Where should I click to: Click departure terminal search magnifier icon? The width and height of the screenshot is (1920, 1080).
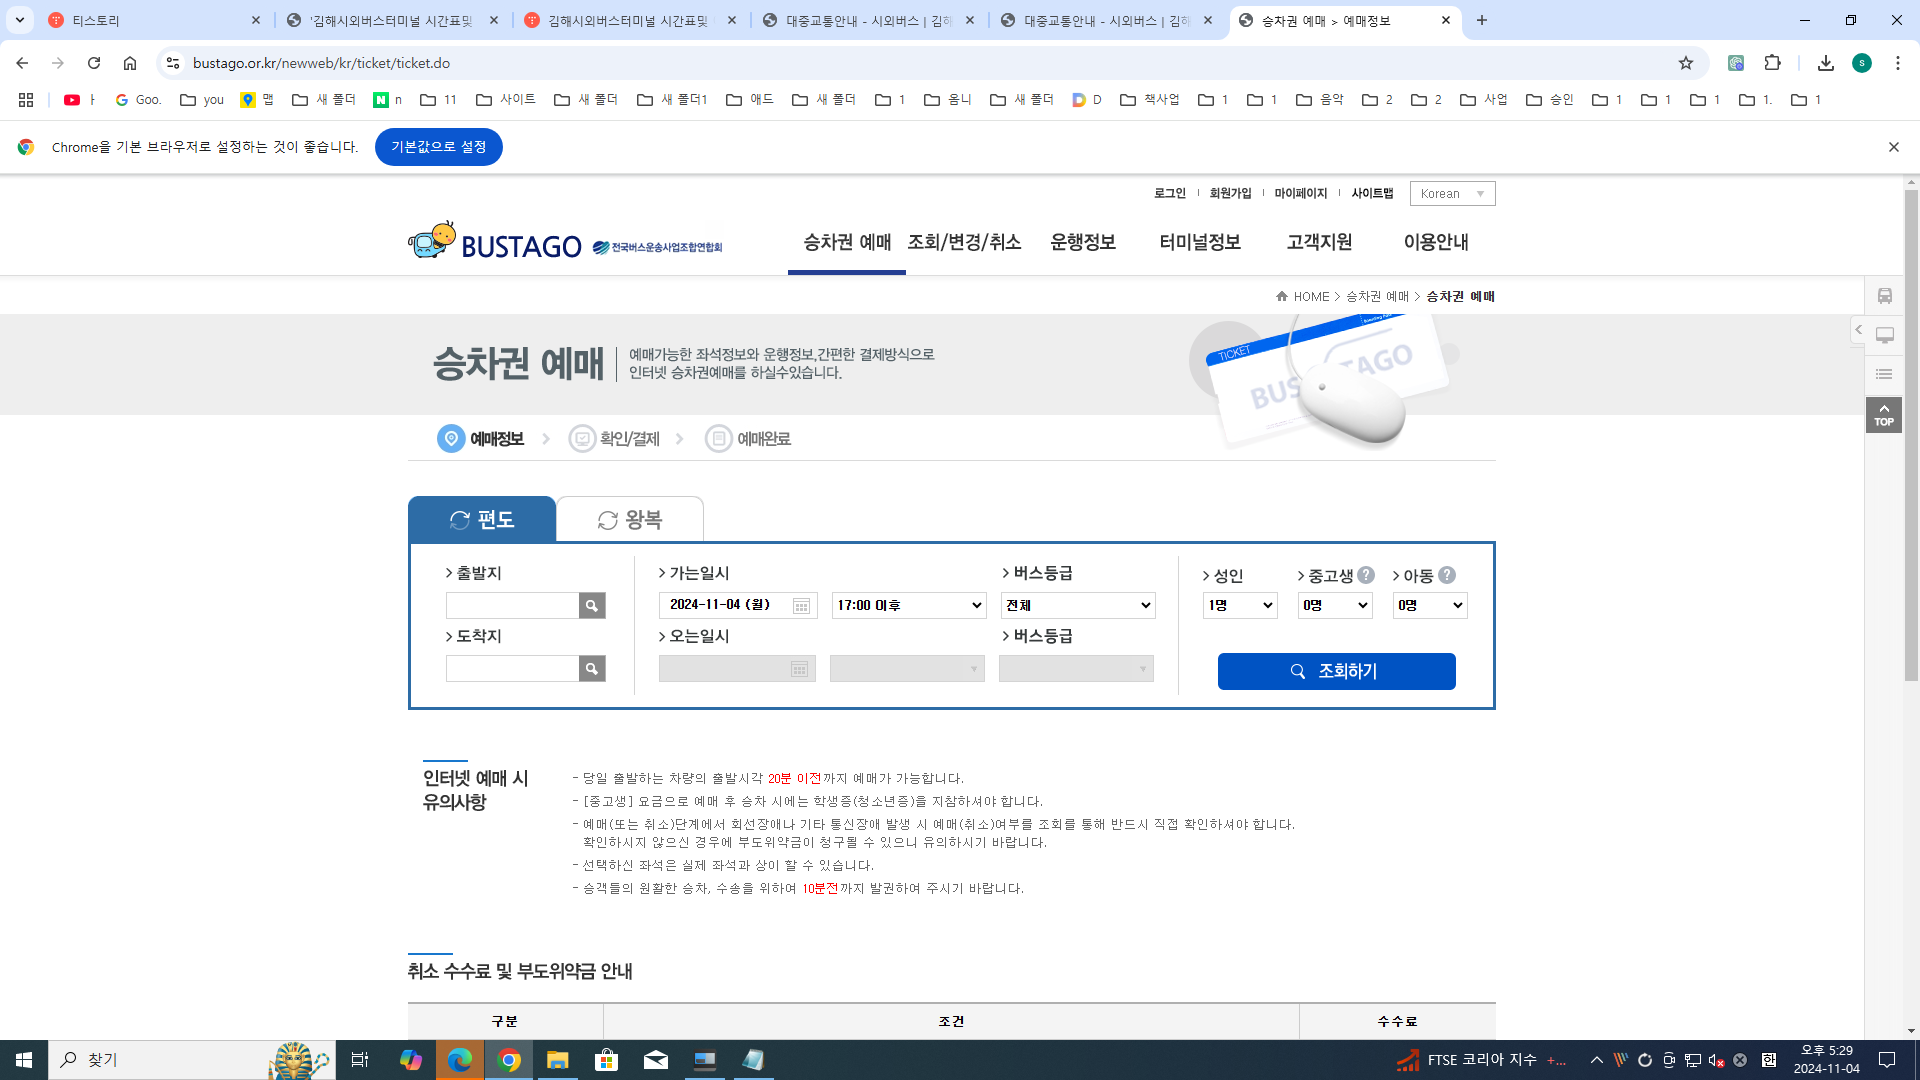coord(592,605)
